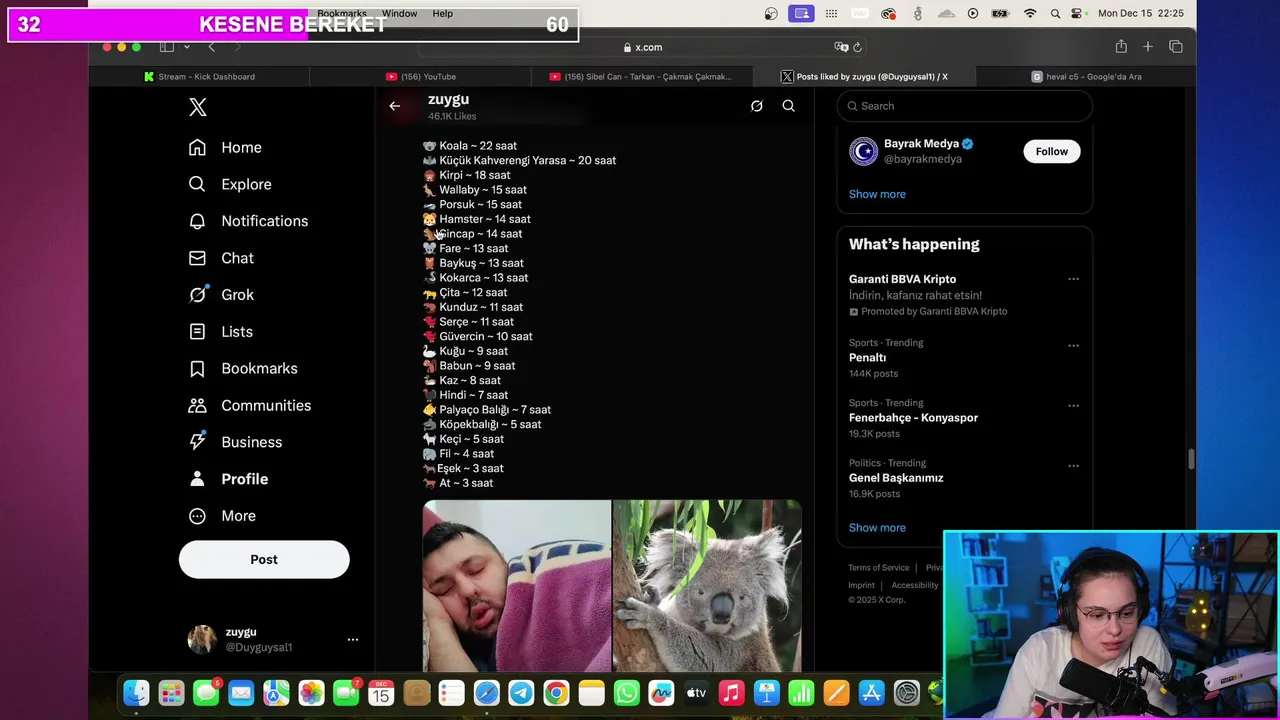
Task: Expand the More menu in sidebar
Action: (x=223, y=516)
